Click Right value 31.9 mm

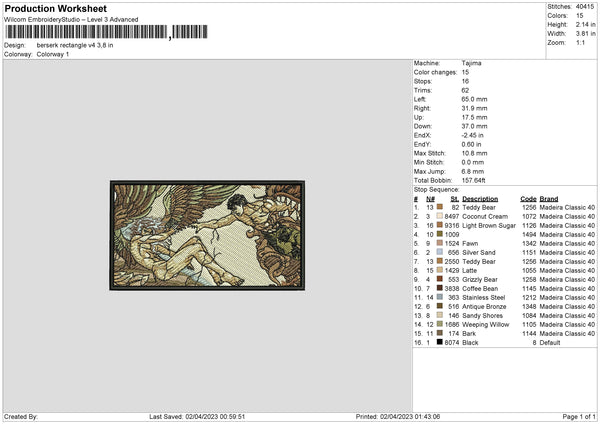(x=474, y=108)
